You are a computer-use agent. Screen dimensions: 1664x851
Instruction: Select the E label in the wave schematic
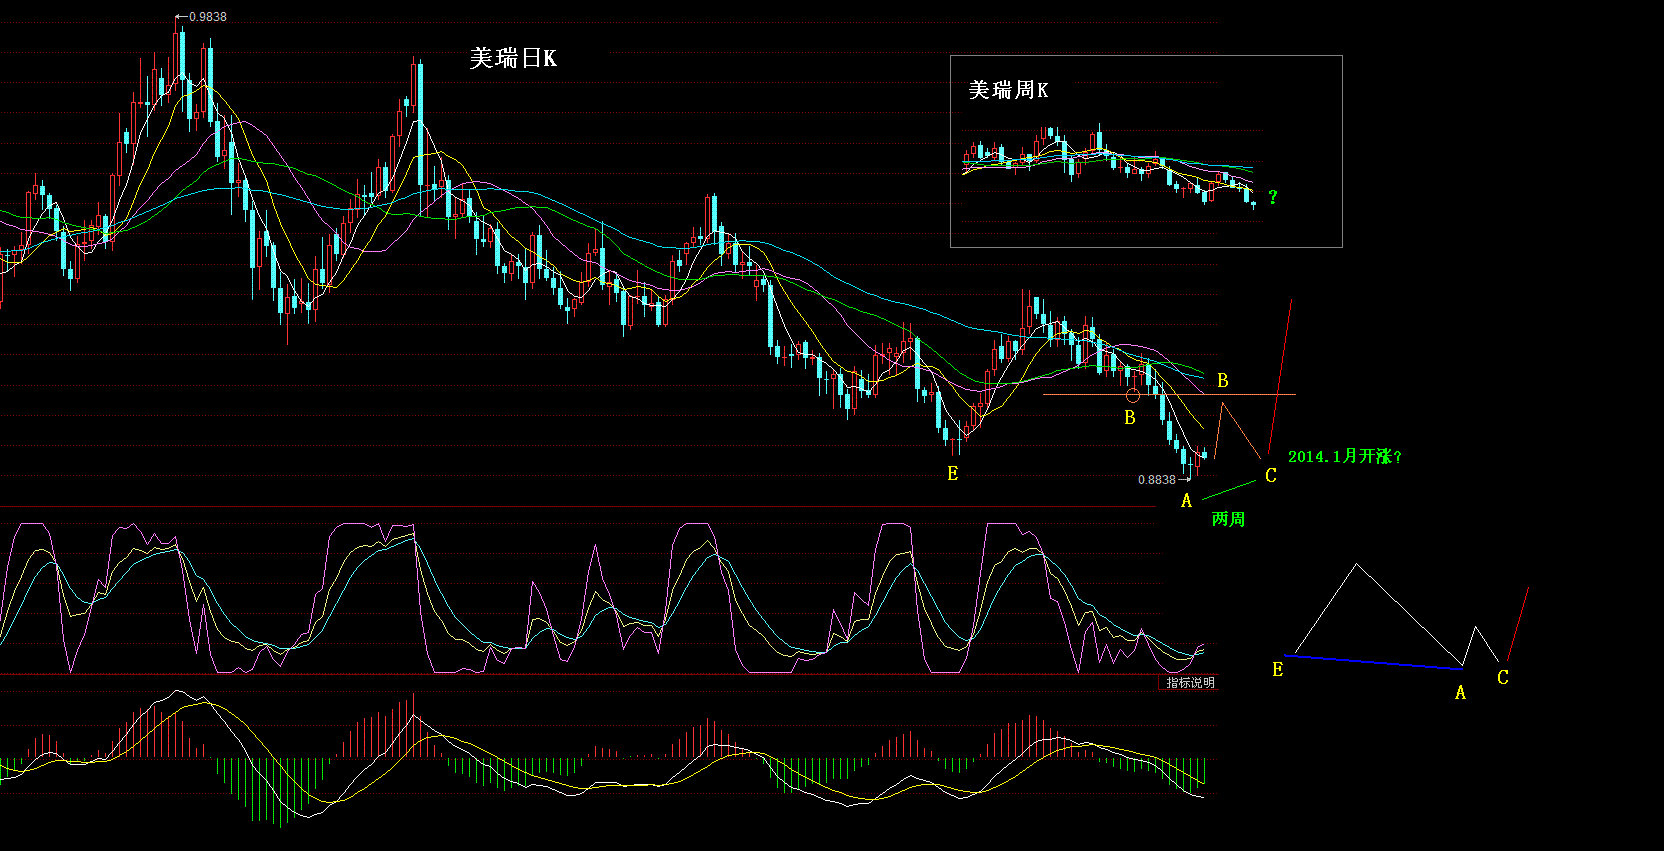(1278, 670)
